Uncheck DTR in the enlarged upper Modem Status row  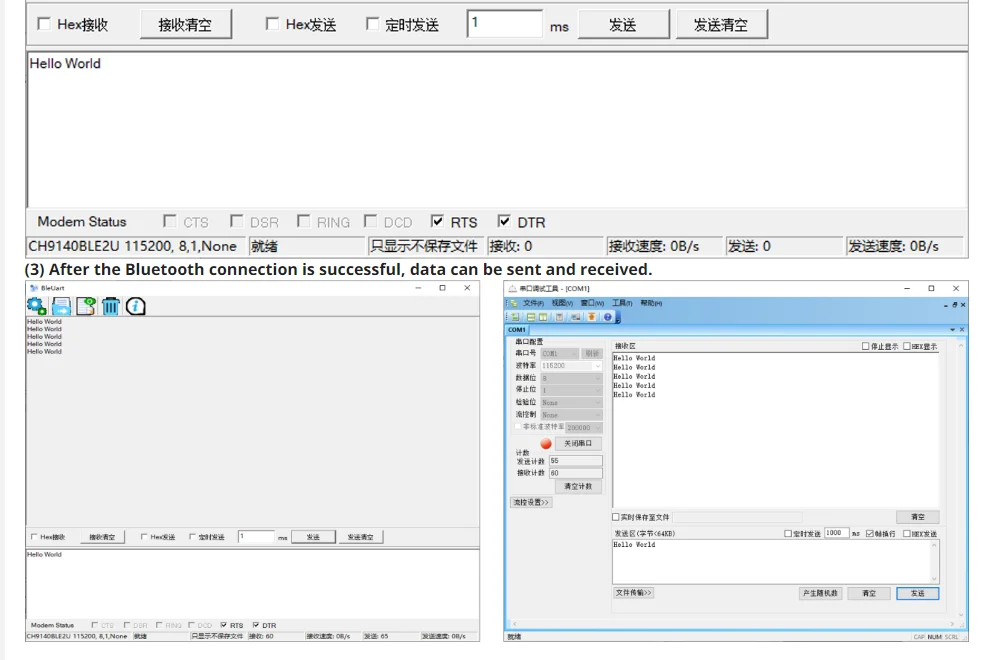(504, 221)
